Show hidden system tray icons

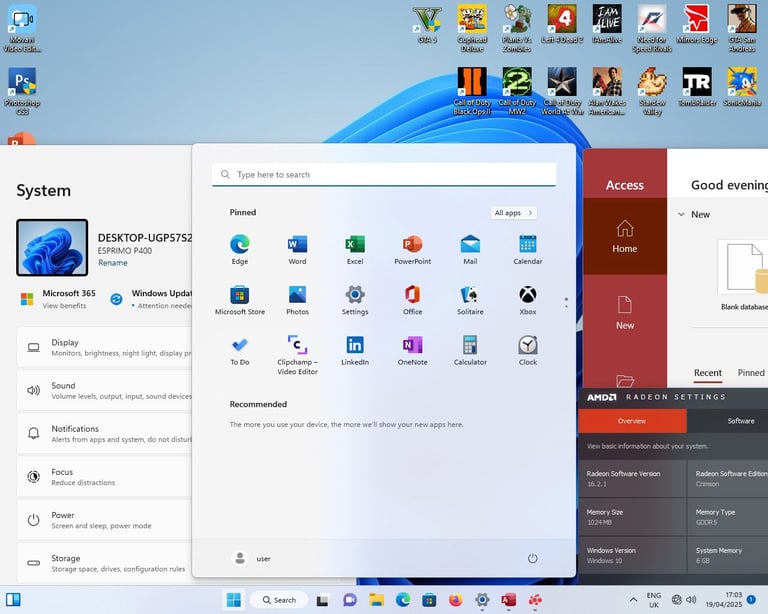(633, 600)
